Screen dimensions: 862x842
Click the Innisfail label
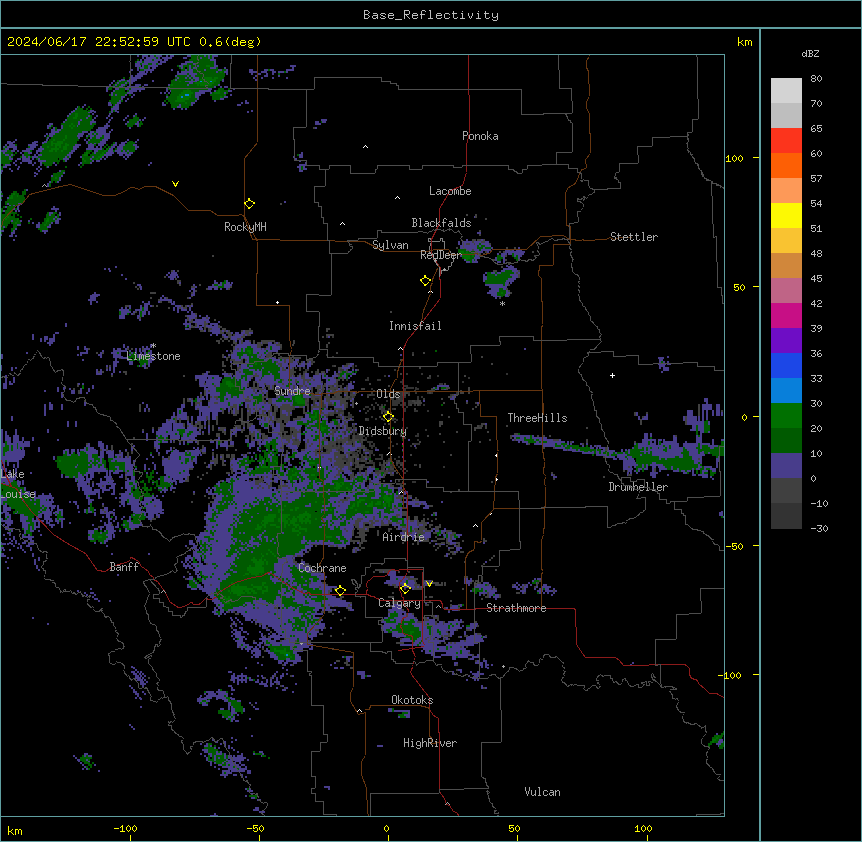click(x=415, y=326)
